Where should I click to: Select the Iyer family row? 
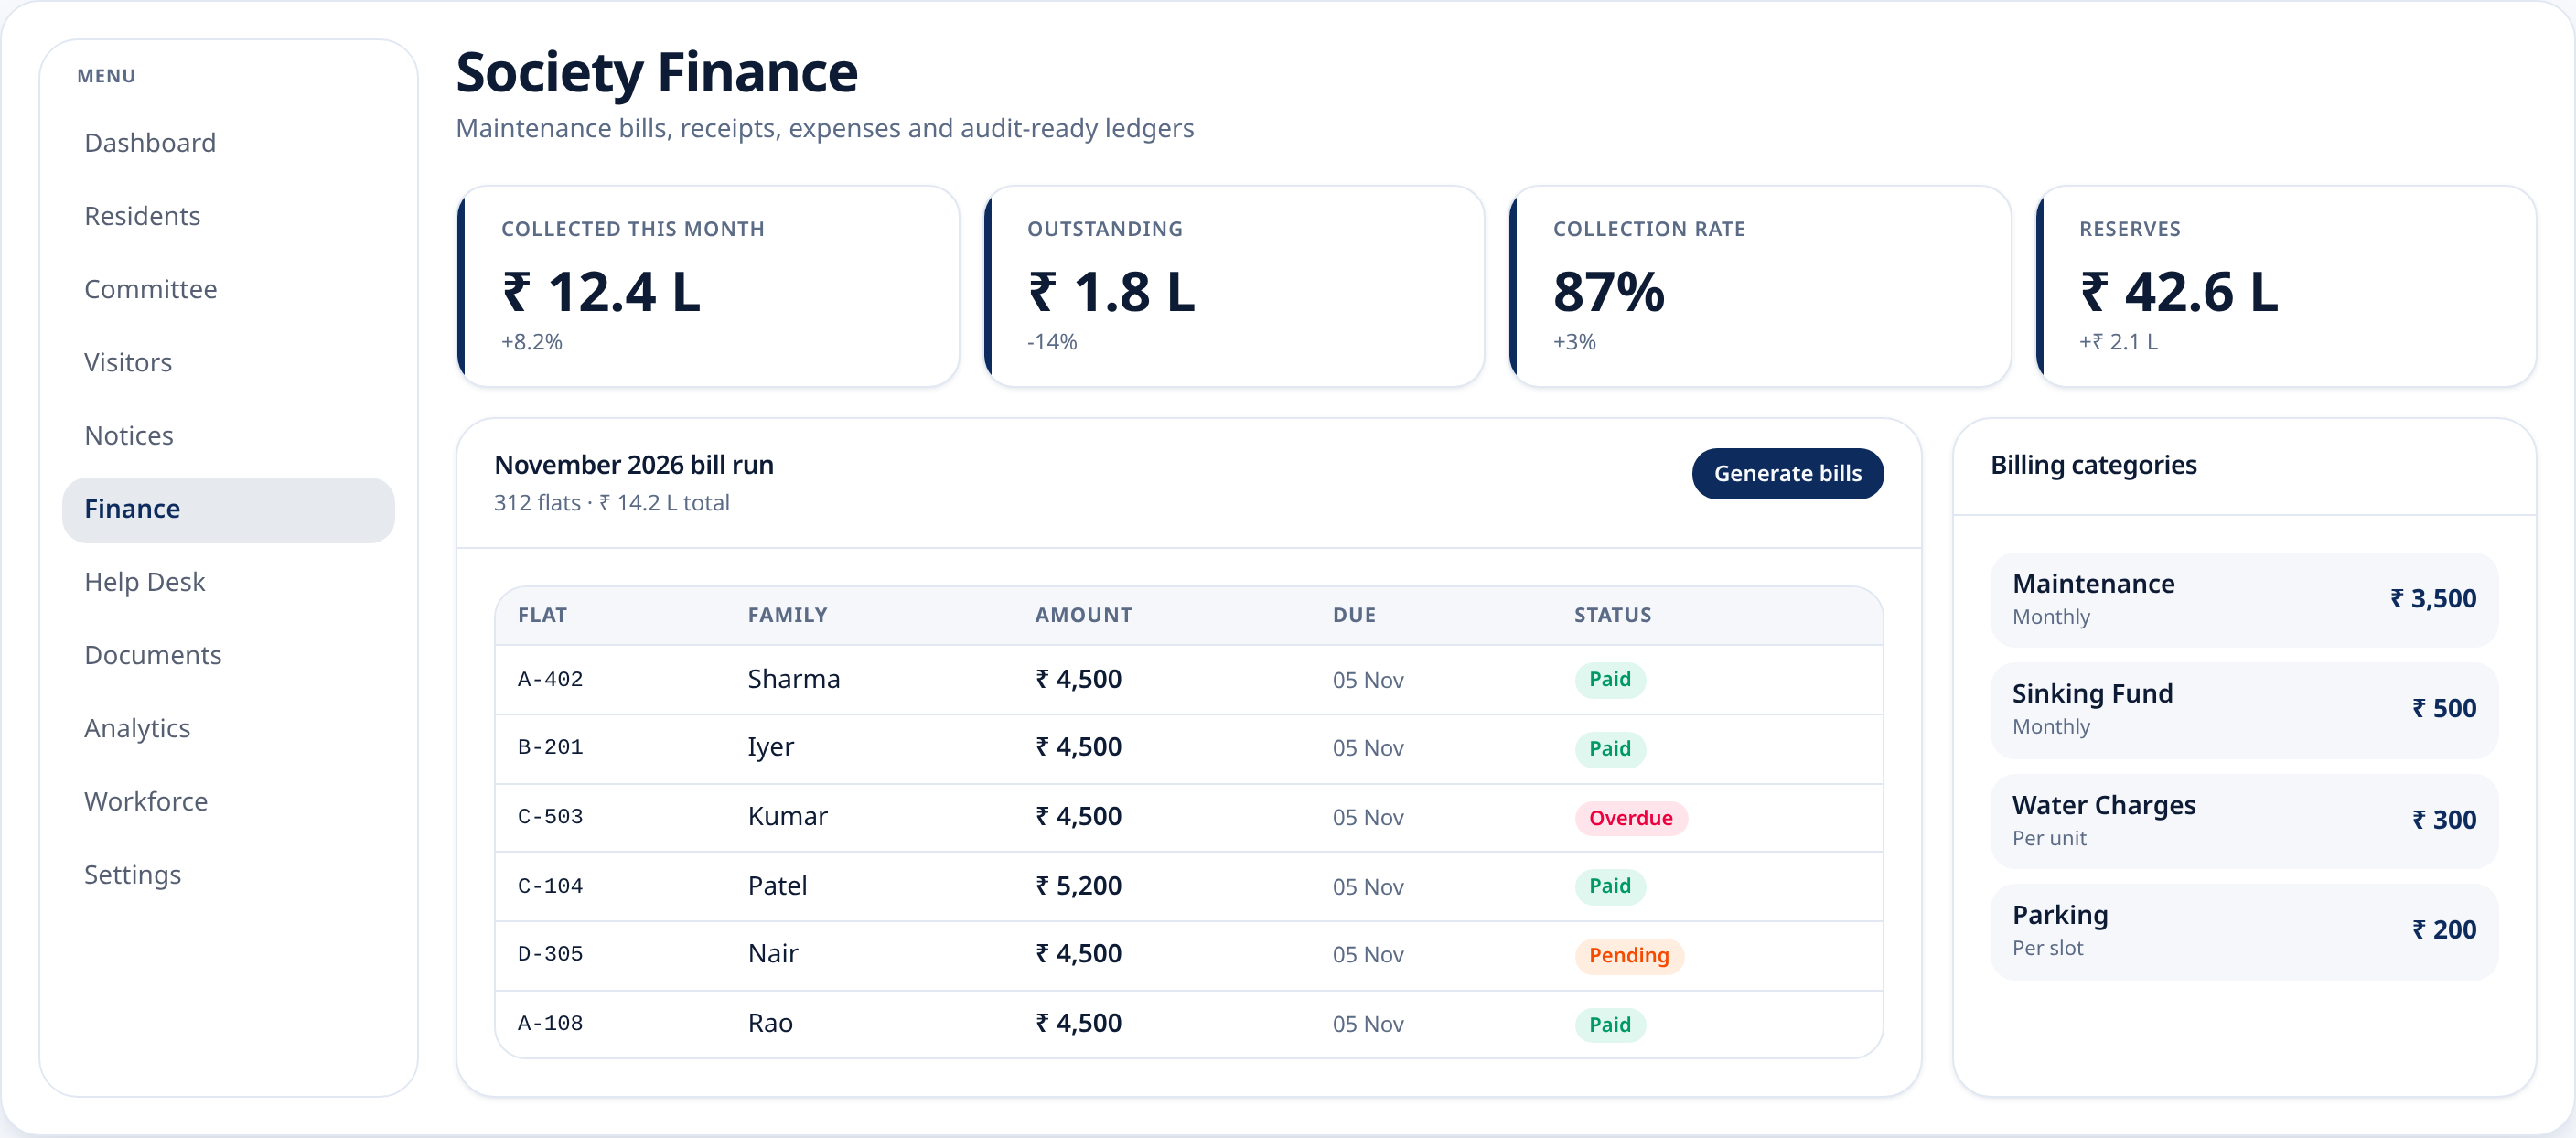[1188, 748]
